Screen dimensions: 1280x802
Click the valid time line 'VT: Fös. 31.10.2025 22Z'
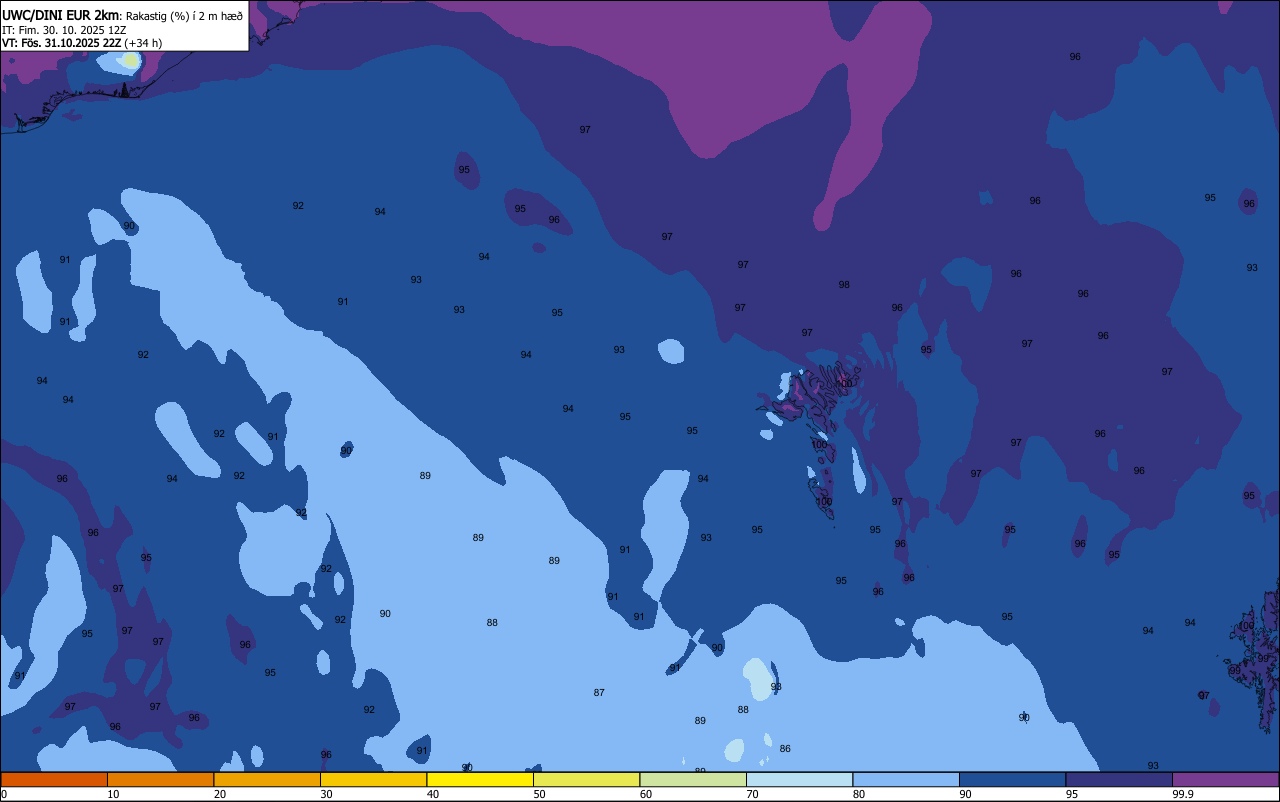(x=61, y=43)
